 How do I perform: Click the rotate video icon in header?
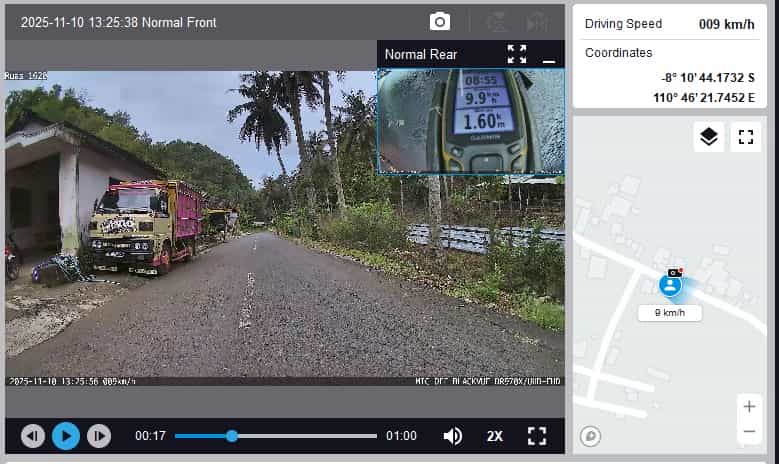pos(496,22)
